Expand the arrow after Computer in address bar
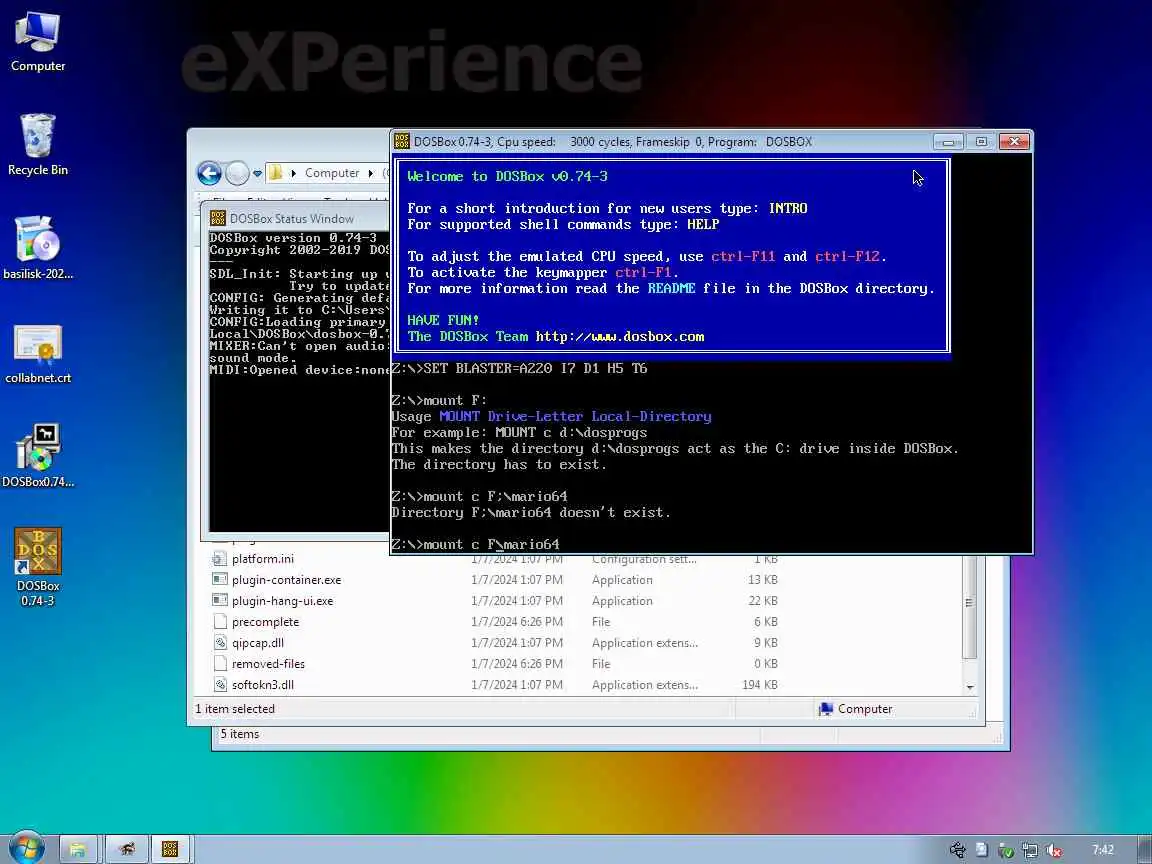The width and height of the screenshot is (1152, 864). coord(371,173)
